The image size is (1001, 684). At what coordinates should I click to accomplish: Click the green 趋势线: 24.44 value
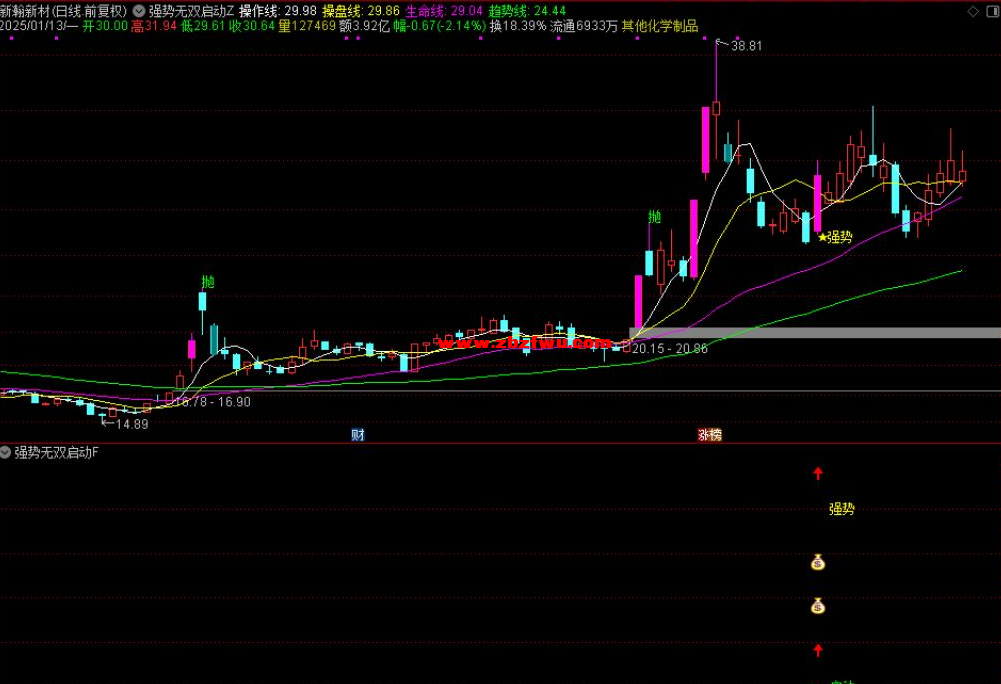pyautogui.click(x=527, y=11)
